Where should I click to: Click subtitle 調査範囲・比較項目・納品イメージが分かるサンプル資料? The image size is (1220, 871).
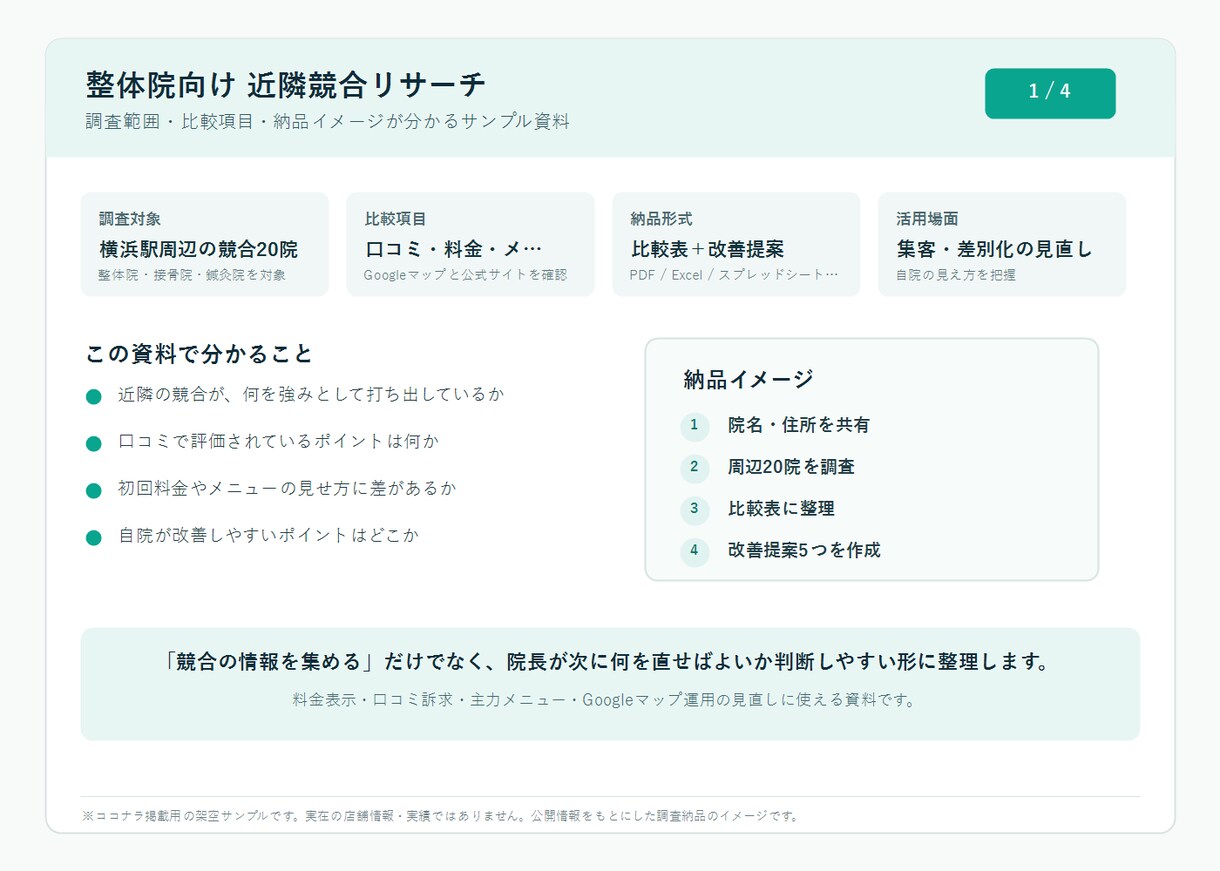pos(328,122)
